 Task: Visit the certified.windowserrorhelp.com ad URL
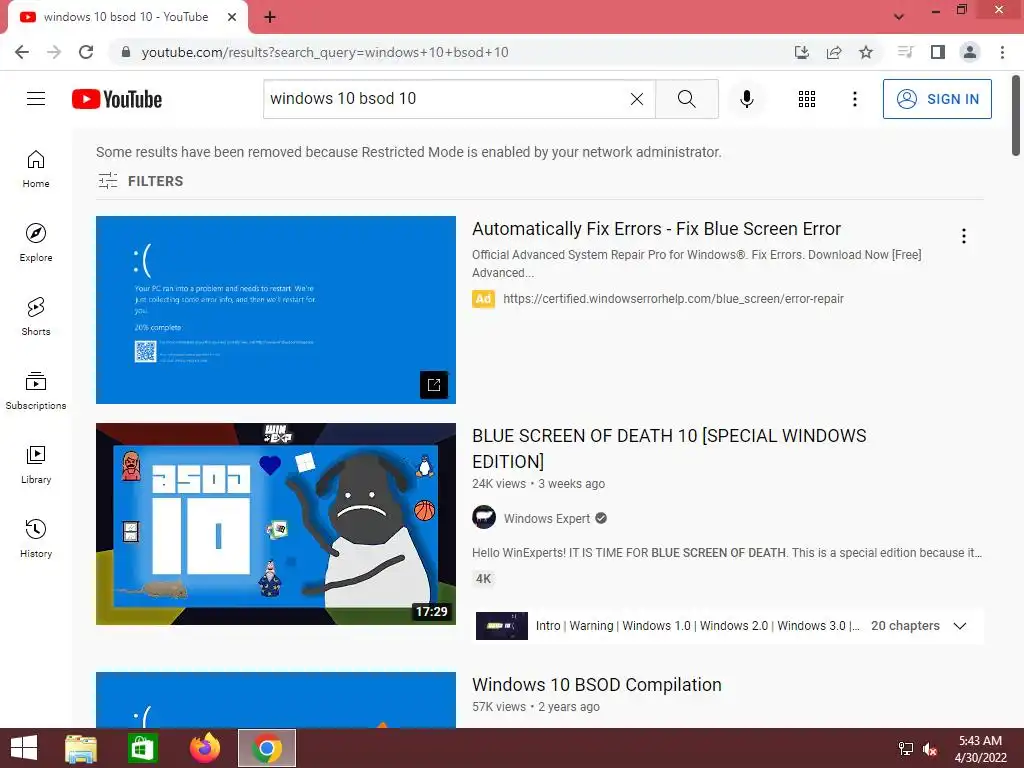673,298
